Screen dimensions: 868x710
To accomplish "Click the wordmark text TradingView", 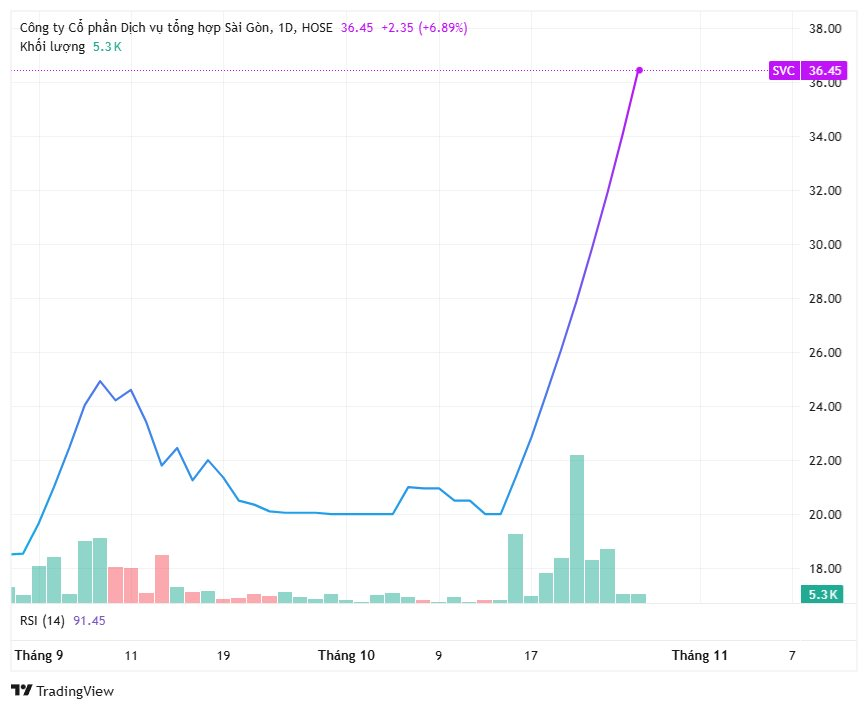I will tap(75, 691).
